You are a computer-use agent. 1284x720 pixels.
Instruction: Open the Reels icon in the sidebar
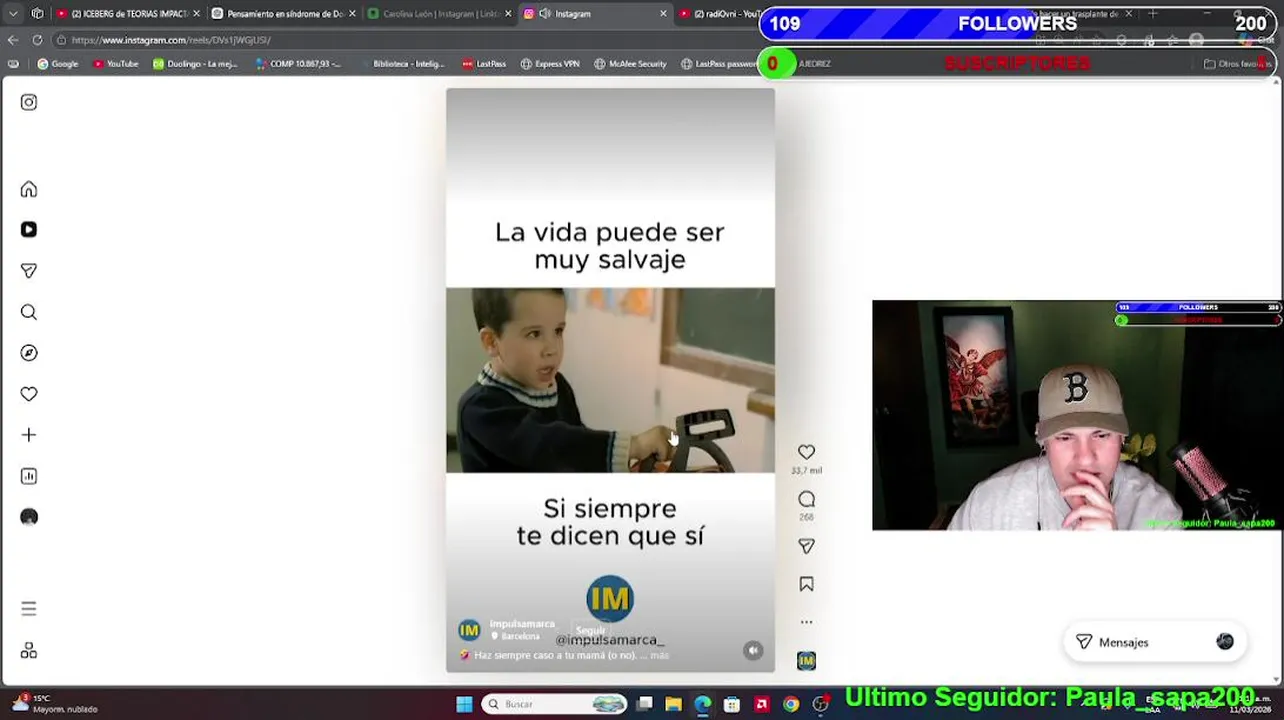tap(29, 230)
